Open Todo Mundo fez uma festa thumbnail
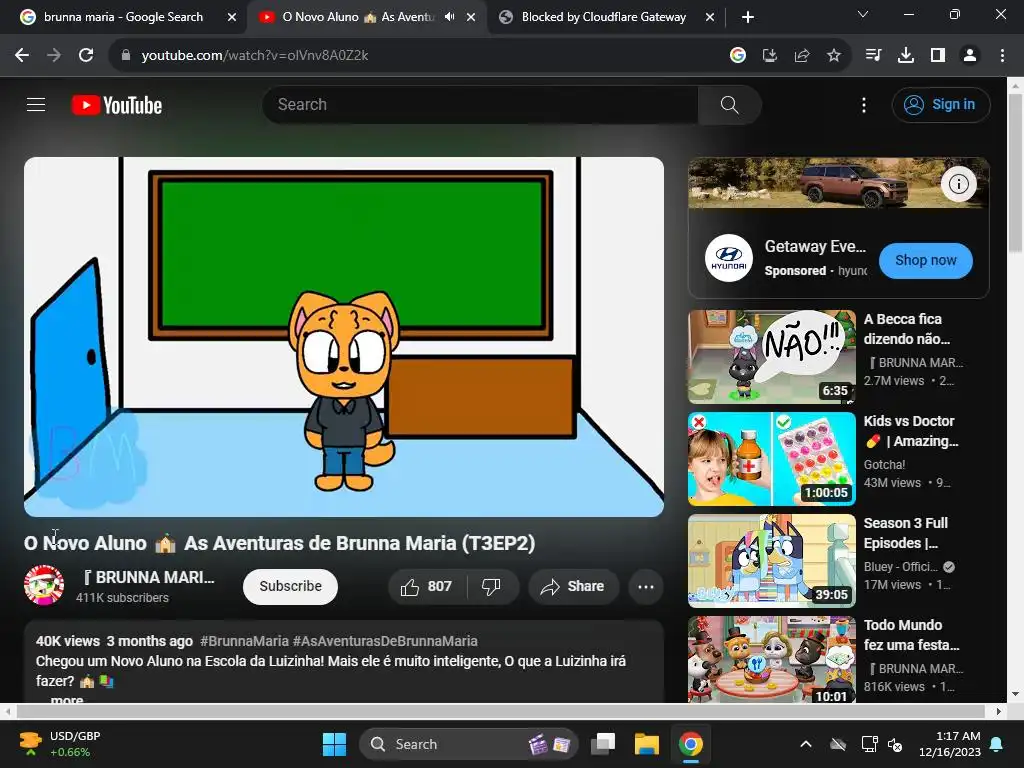1024x768 pixels. (x=771, y=660)
